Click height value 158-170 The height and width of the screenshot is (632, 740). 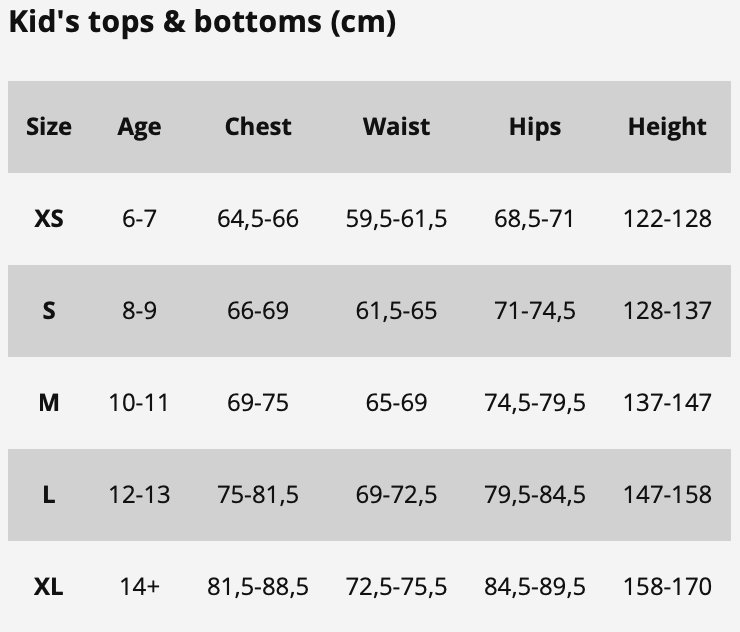667,586
